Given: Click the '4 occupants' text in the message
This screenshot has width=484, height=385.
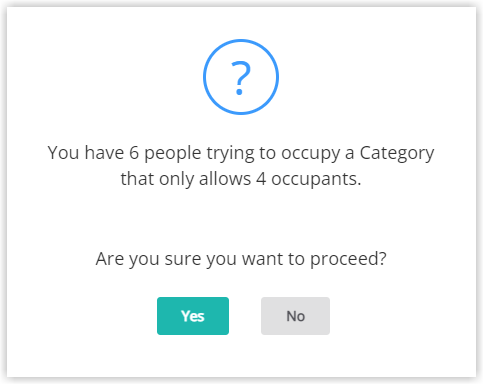Looking at the screenshot, I should point(308,179).
